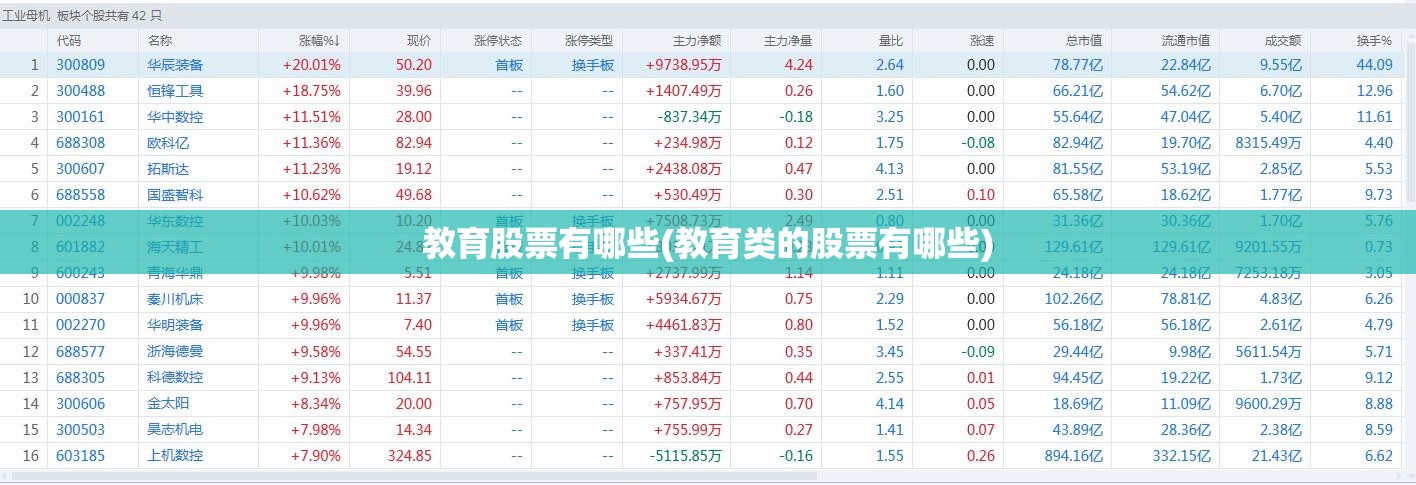Sort by 名称 column header
The width and height of the screenshot is (1416, 485).
pyautogui.click(x=160, y=40)
